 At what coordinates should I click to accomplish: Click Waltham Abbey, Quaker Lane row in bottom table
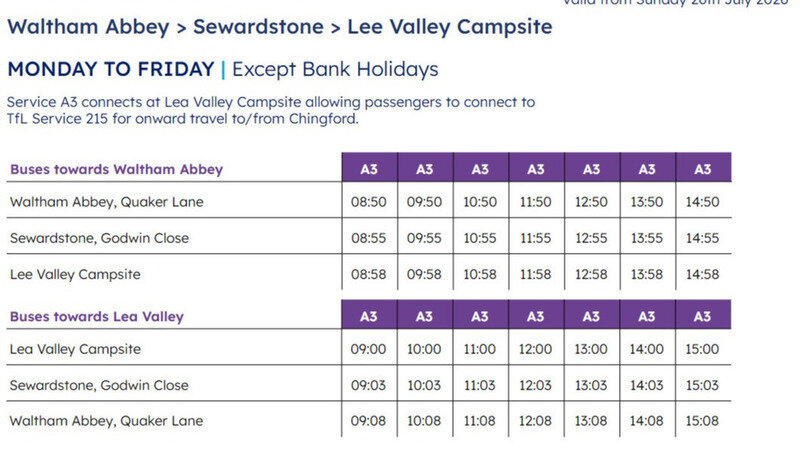(x=368, y=421)
